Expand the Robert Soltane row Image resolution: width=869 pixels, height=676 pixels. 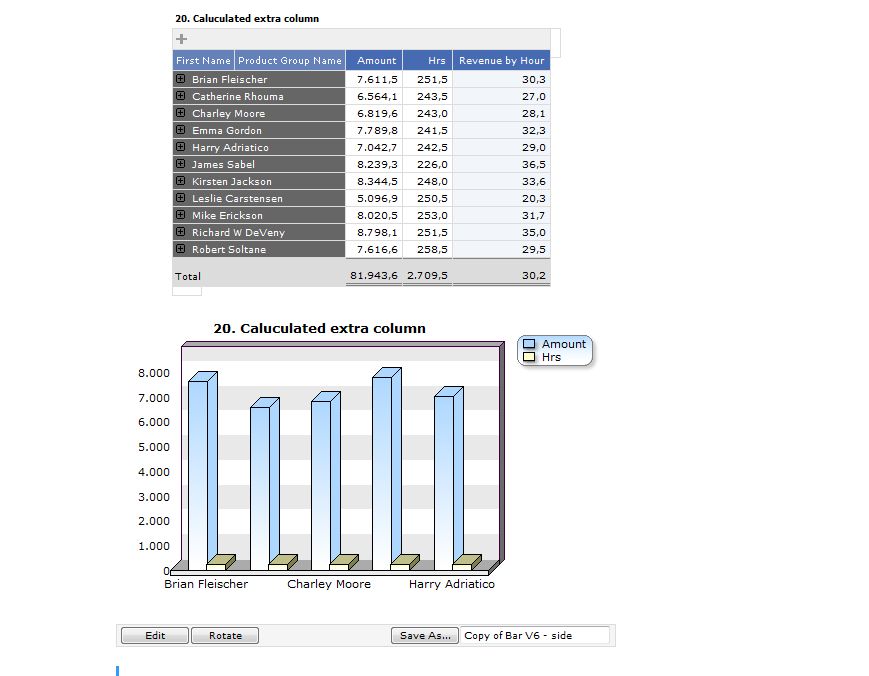[x=181, y=249]
